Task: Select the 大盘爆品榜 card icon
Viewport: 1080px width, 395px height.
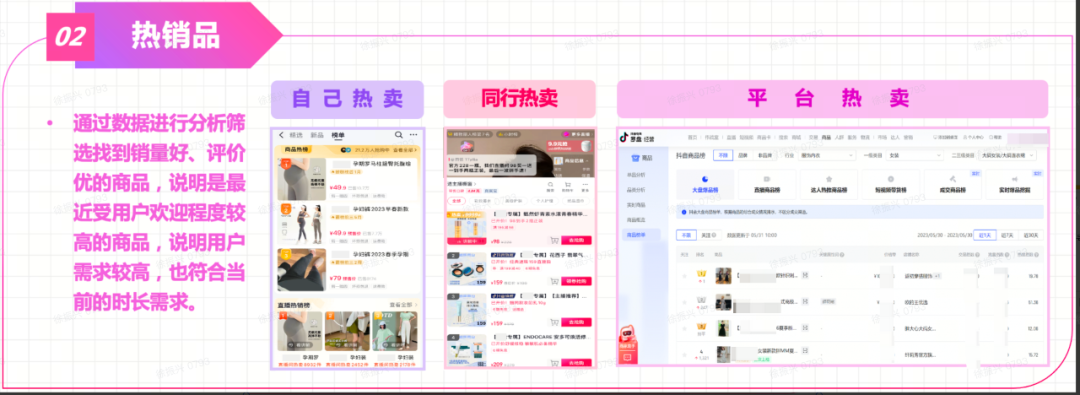Action: point(704,178)
